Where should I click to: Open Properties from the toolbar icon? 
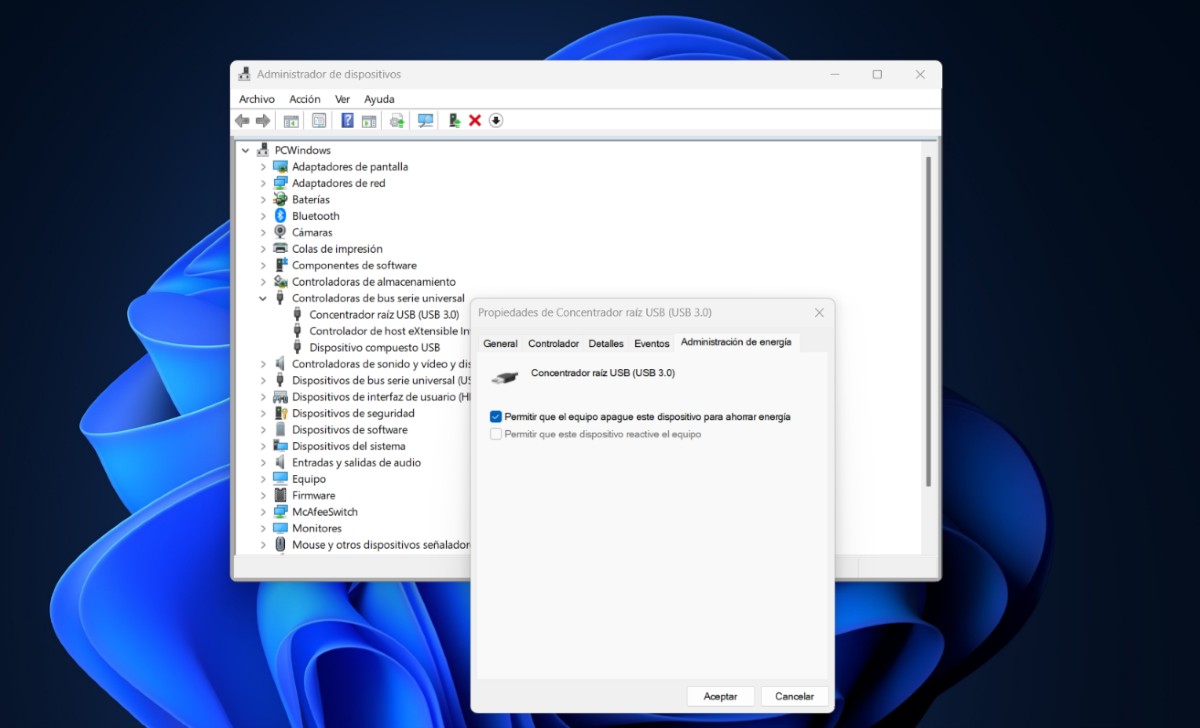(x=319, y=121)
